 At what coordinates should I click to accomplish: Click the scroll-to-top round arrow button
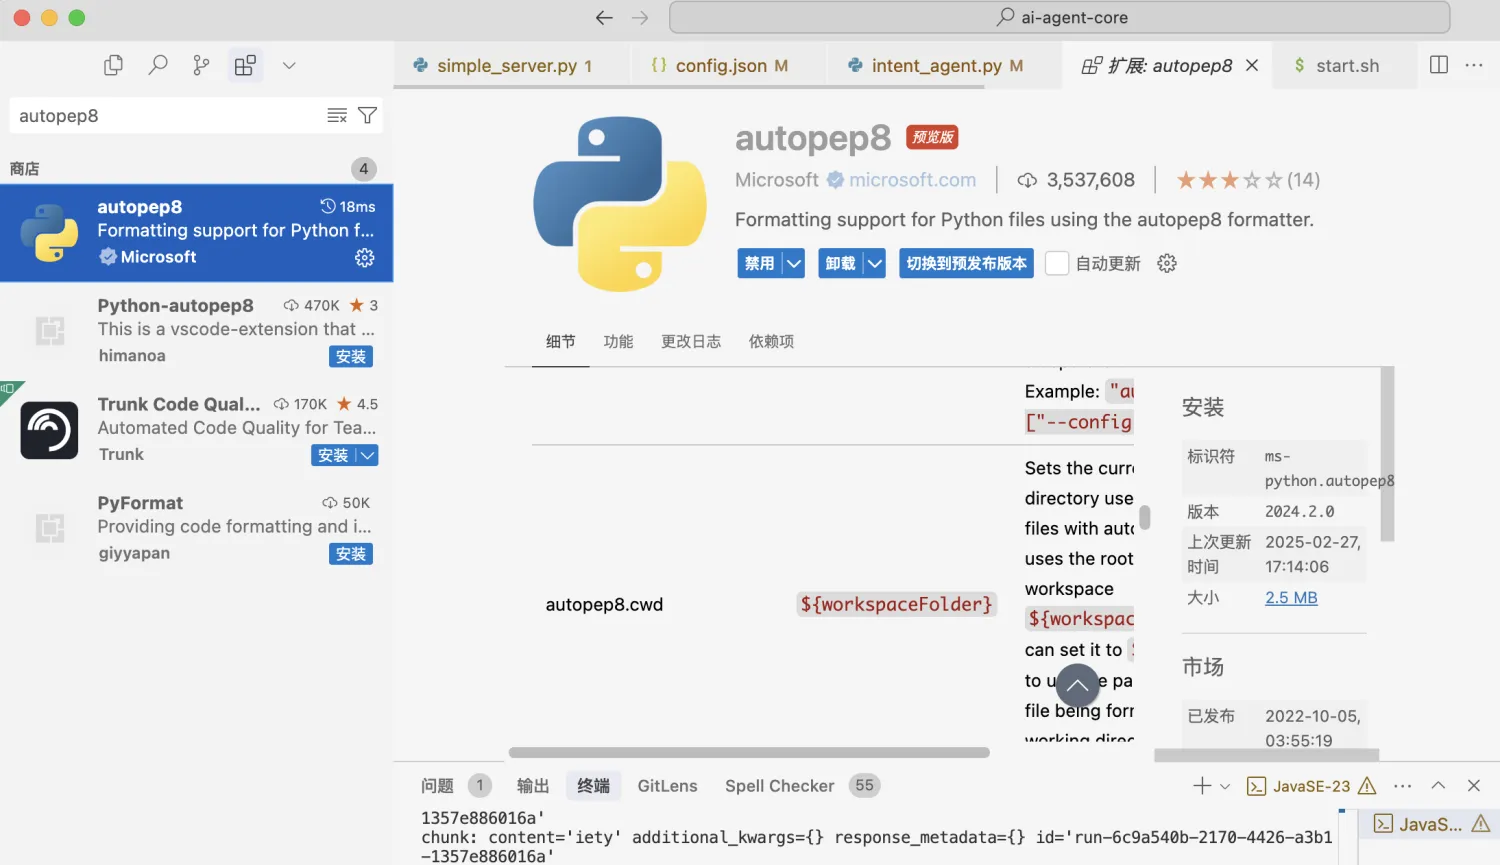pos(1078,686)
